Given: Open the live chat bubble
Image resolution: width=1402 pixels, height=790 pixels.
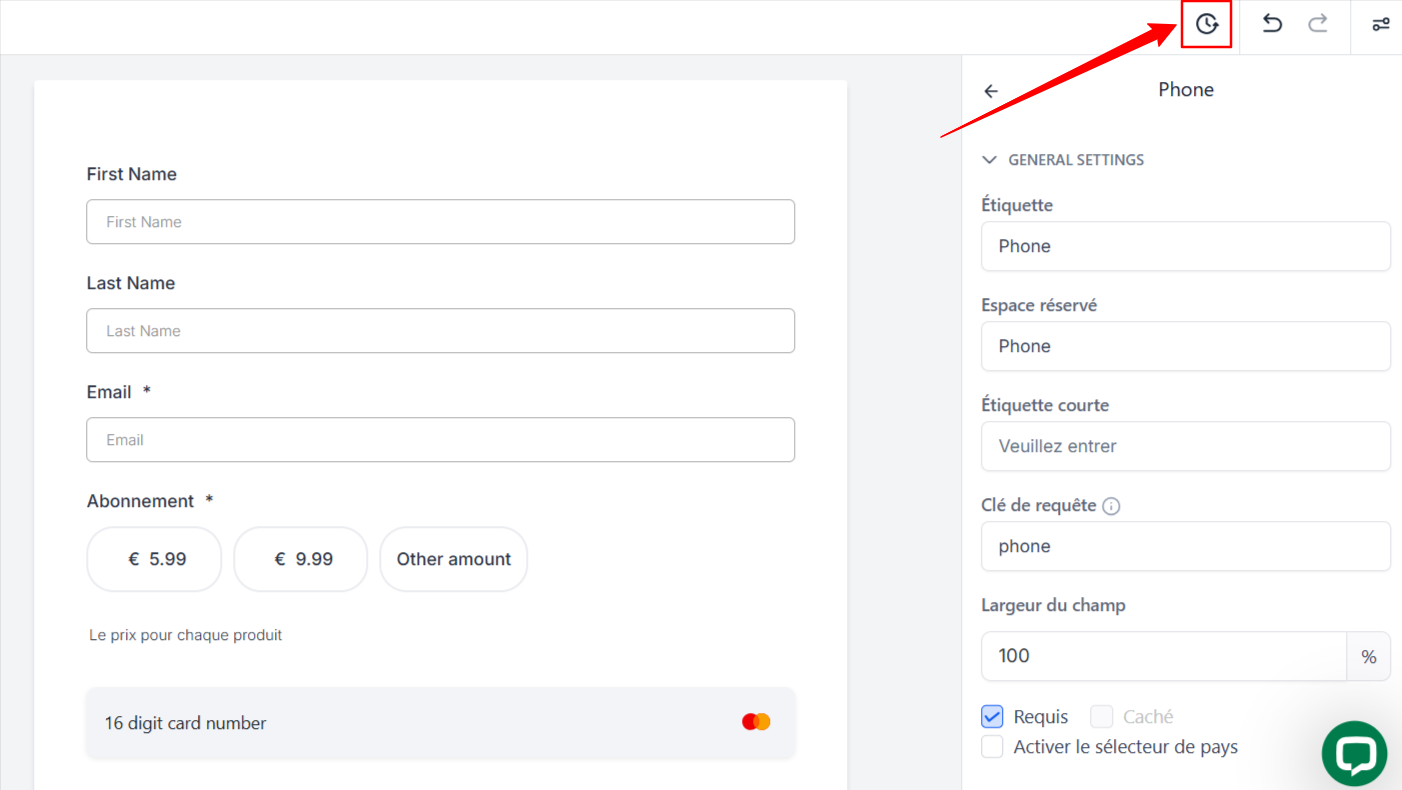Looking at the screenshot, I should click(x=1354, y=753).
